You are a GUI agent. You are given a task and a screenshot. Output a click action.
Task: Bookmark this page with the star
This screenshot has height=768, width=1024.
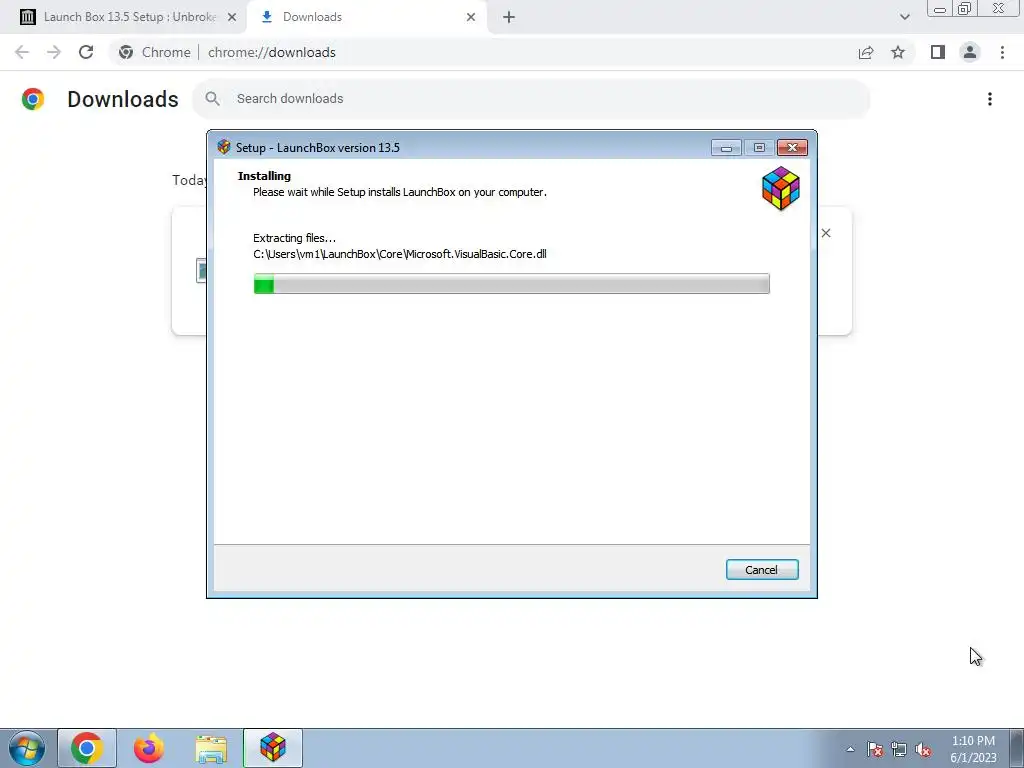coord(898,52)
